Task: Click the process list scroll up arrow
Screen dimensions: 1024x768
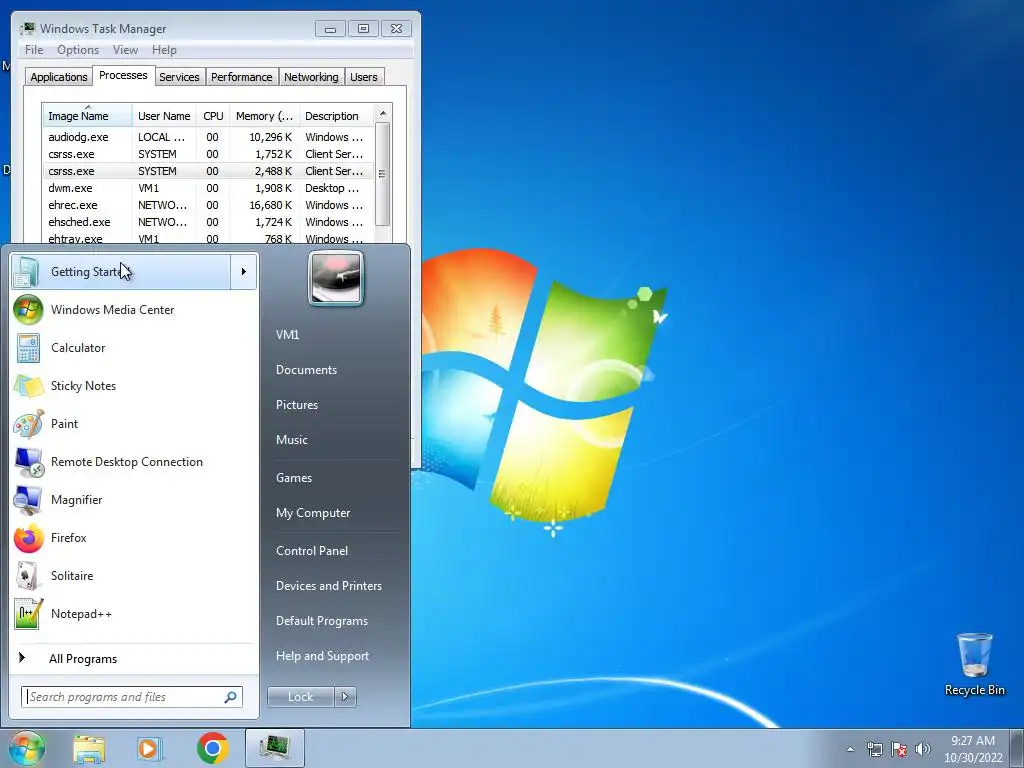Action: click(383, 113)
